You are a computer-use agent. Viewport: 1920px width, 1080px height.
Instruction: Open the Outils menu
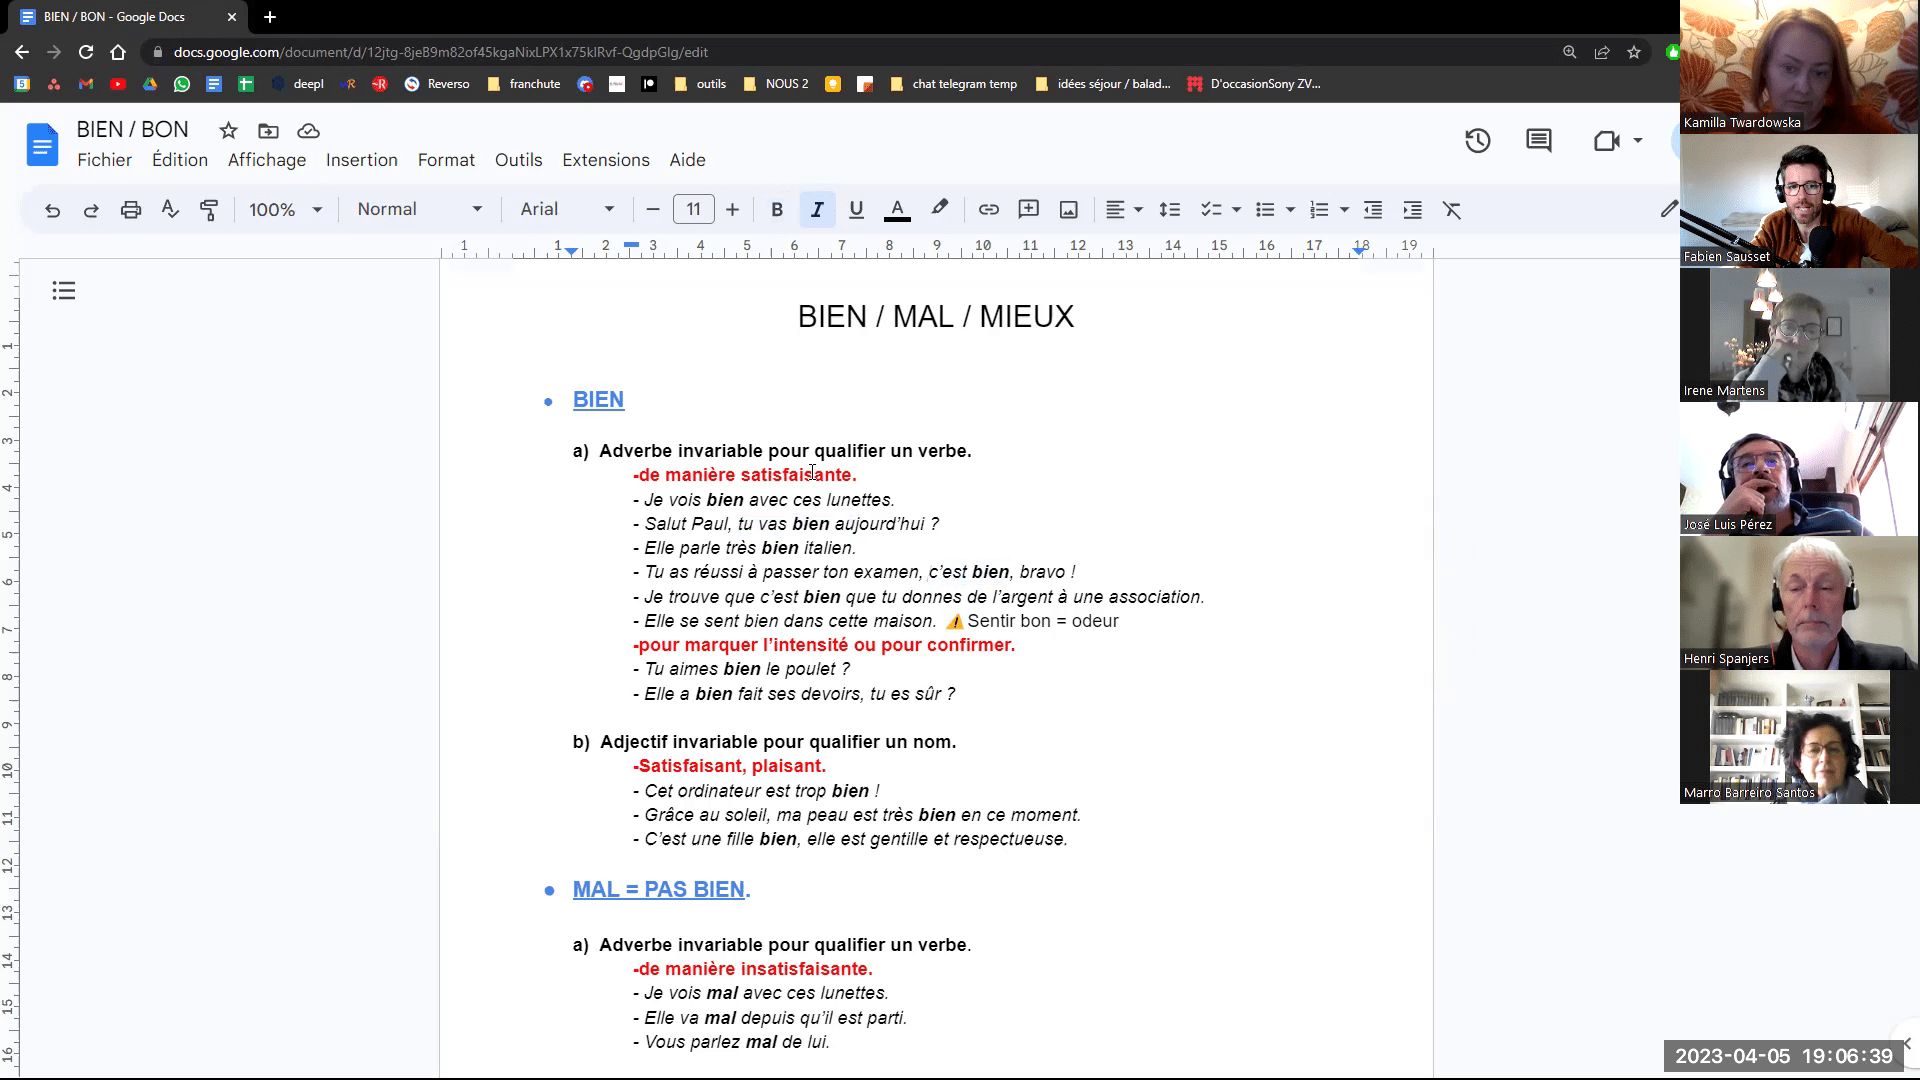coord(518,160)
